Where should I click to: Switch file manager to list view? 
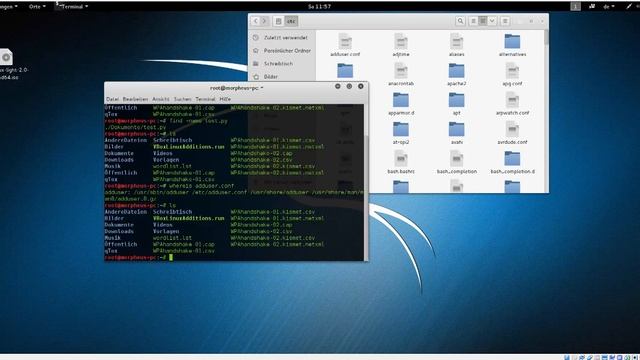[x=473, y=21]
